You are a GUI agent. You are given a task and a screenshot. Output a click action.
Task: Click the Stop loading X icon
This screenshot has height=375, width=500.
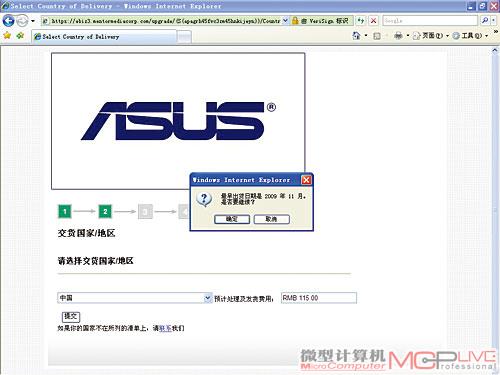coord(374,21)
